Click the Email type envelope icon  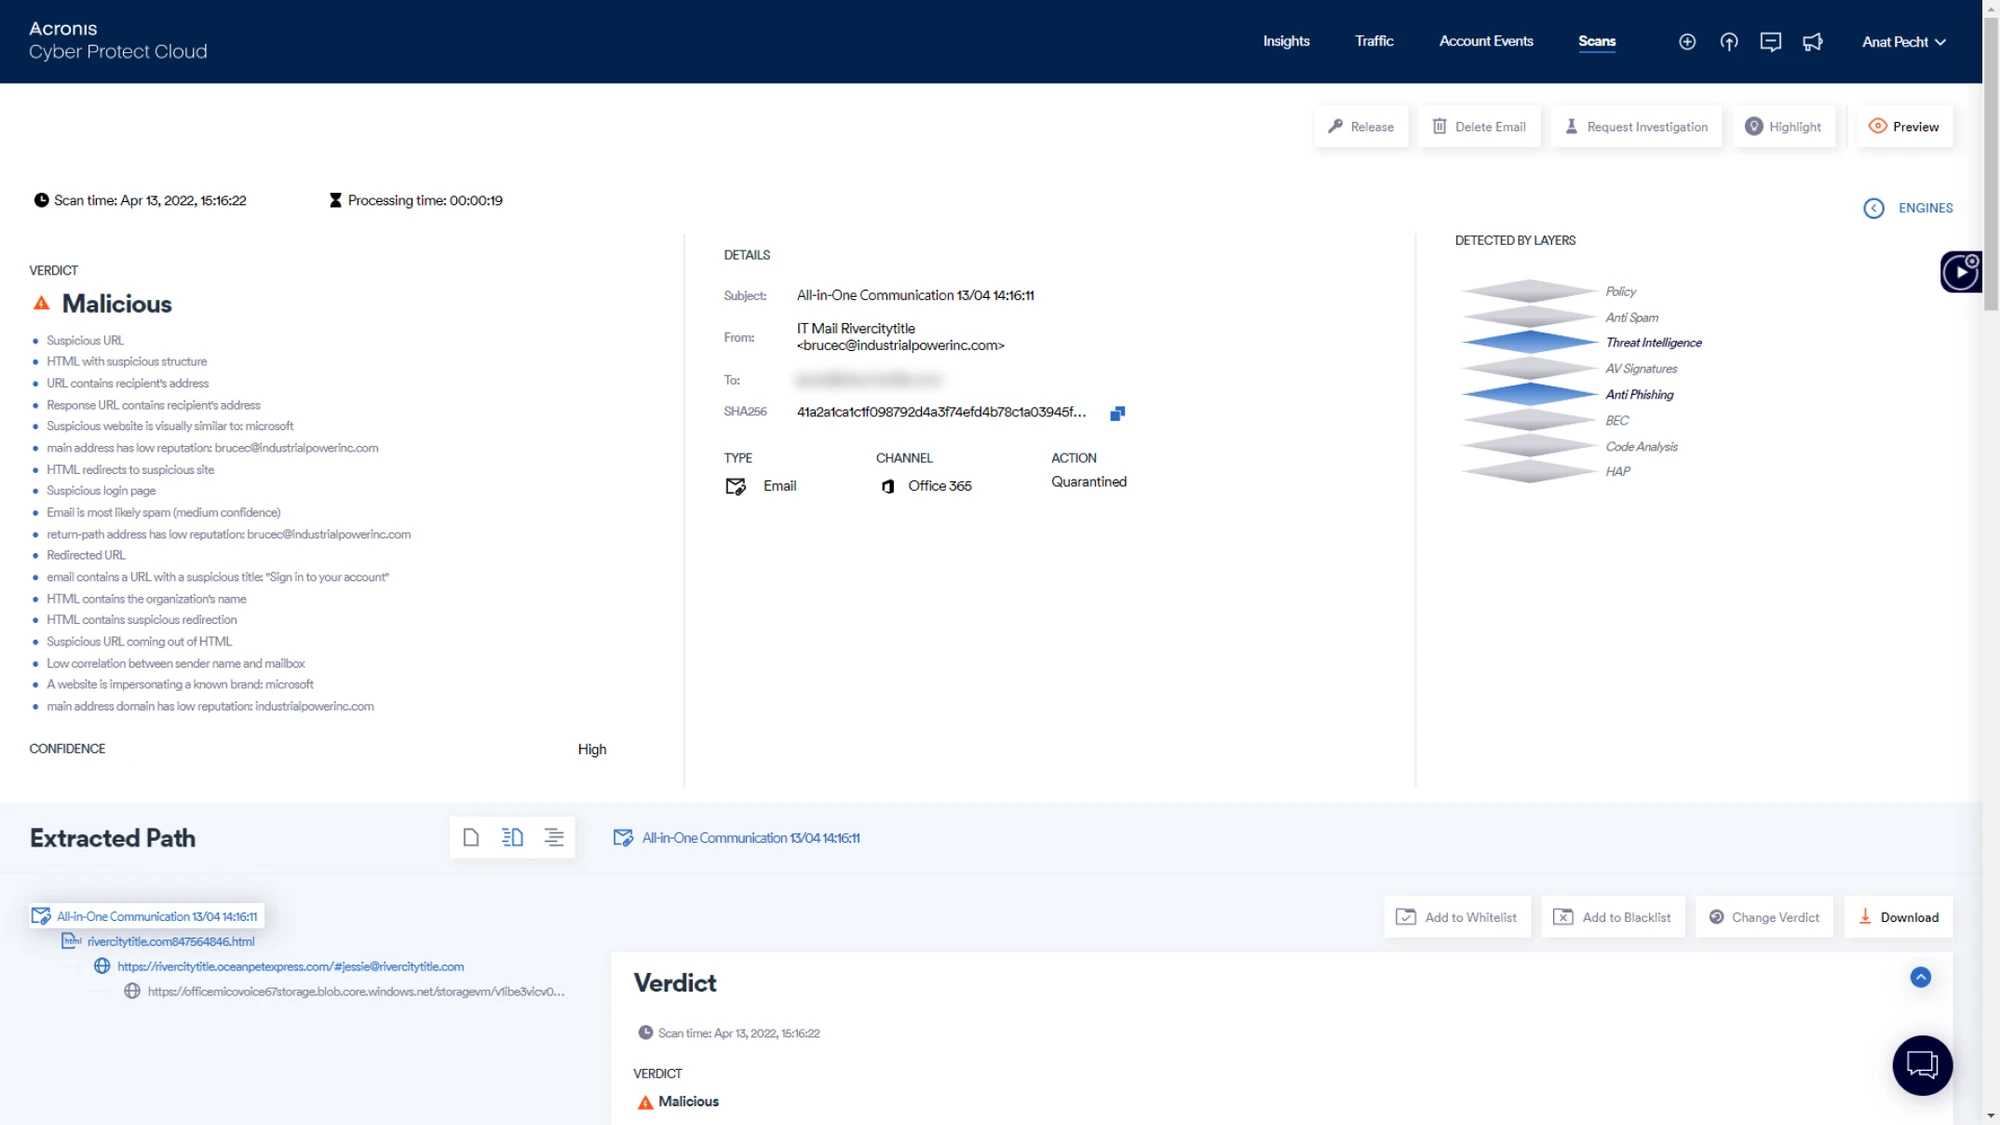pyautogui.click(x=735, y=486)
